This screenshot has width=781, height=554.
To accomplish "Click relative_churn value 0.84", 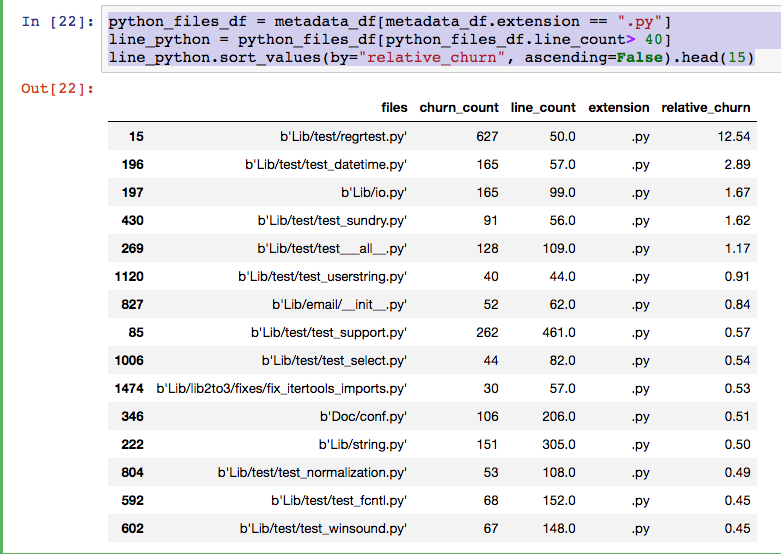I will [x=737, y=304].
